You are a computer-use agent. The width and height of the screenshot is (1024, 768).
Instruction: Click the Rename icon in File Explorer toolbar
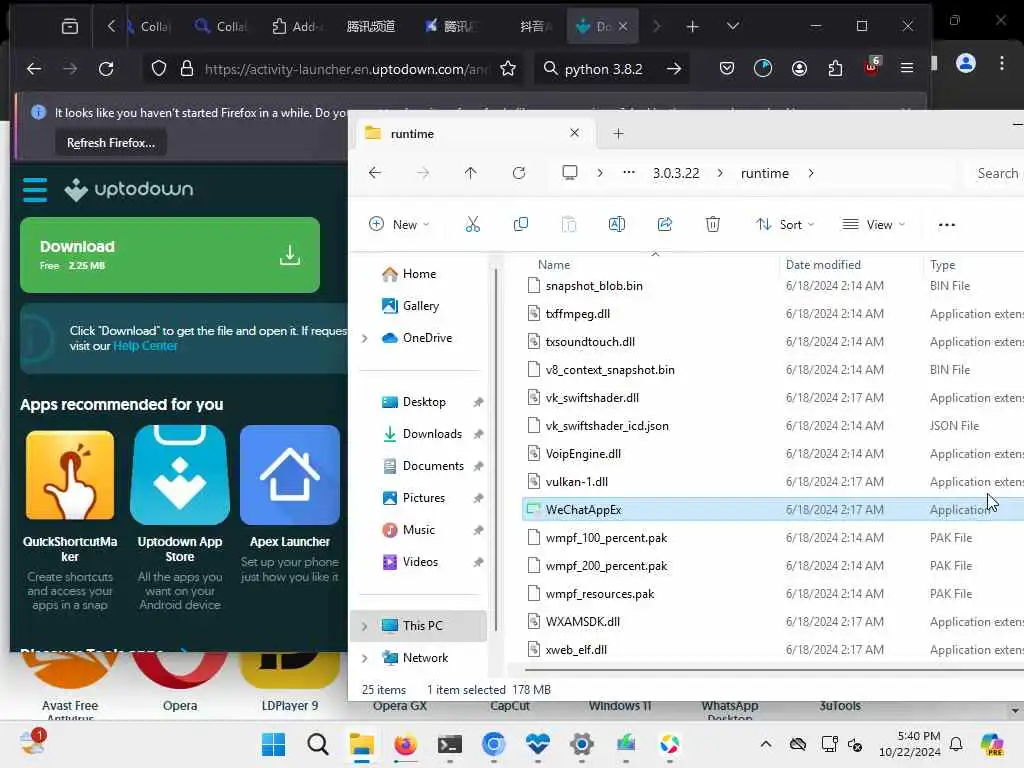point(616,225)
